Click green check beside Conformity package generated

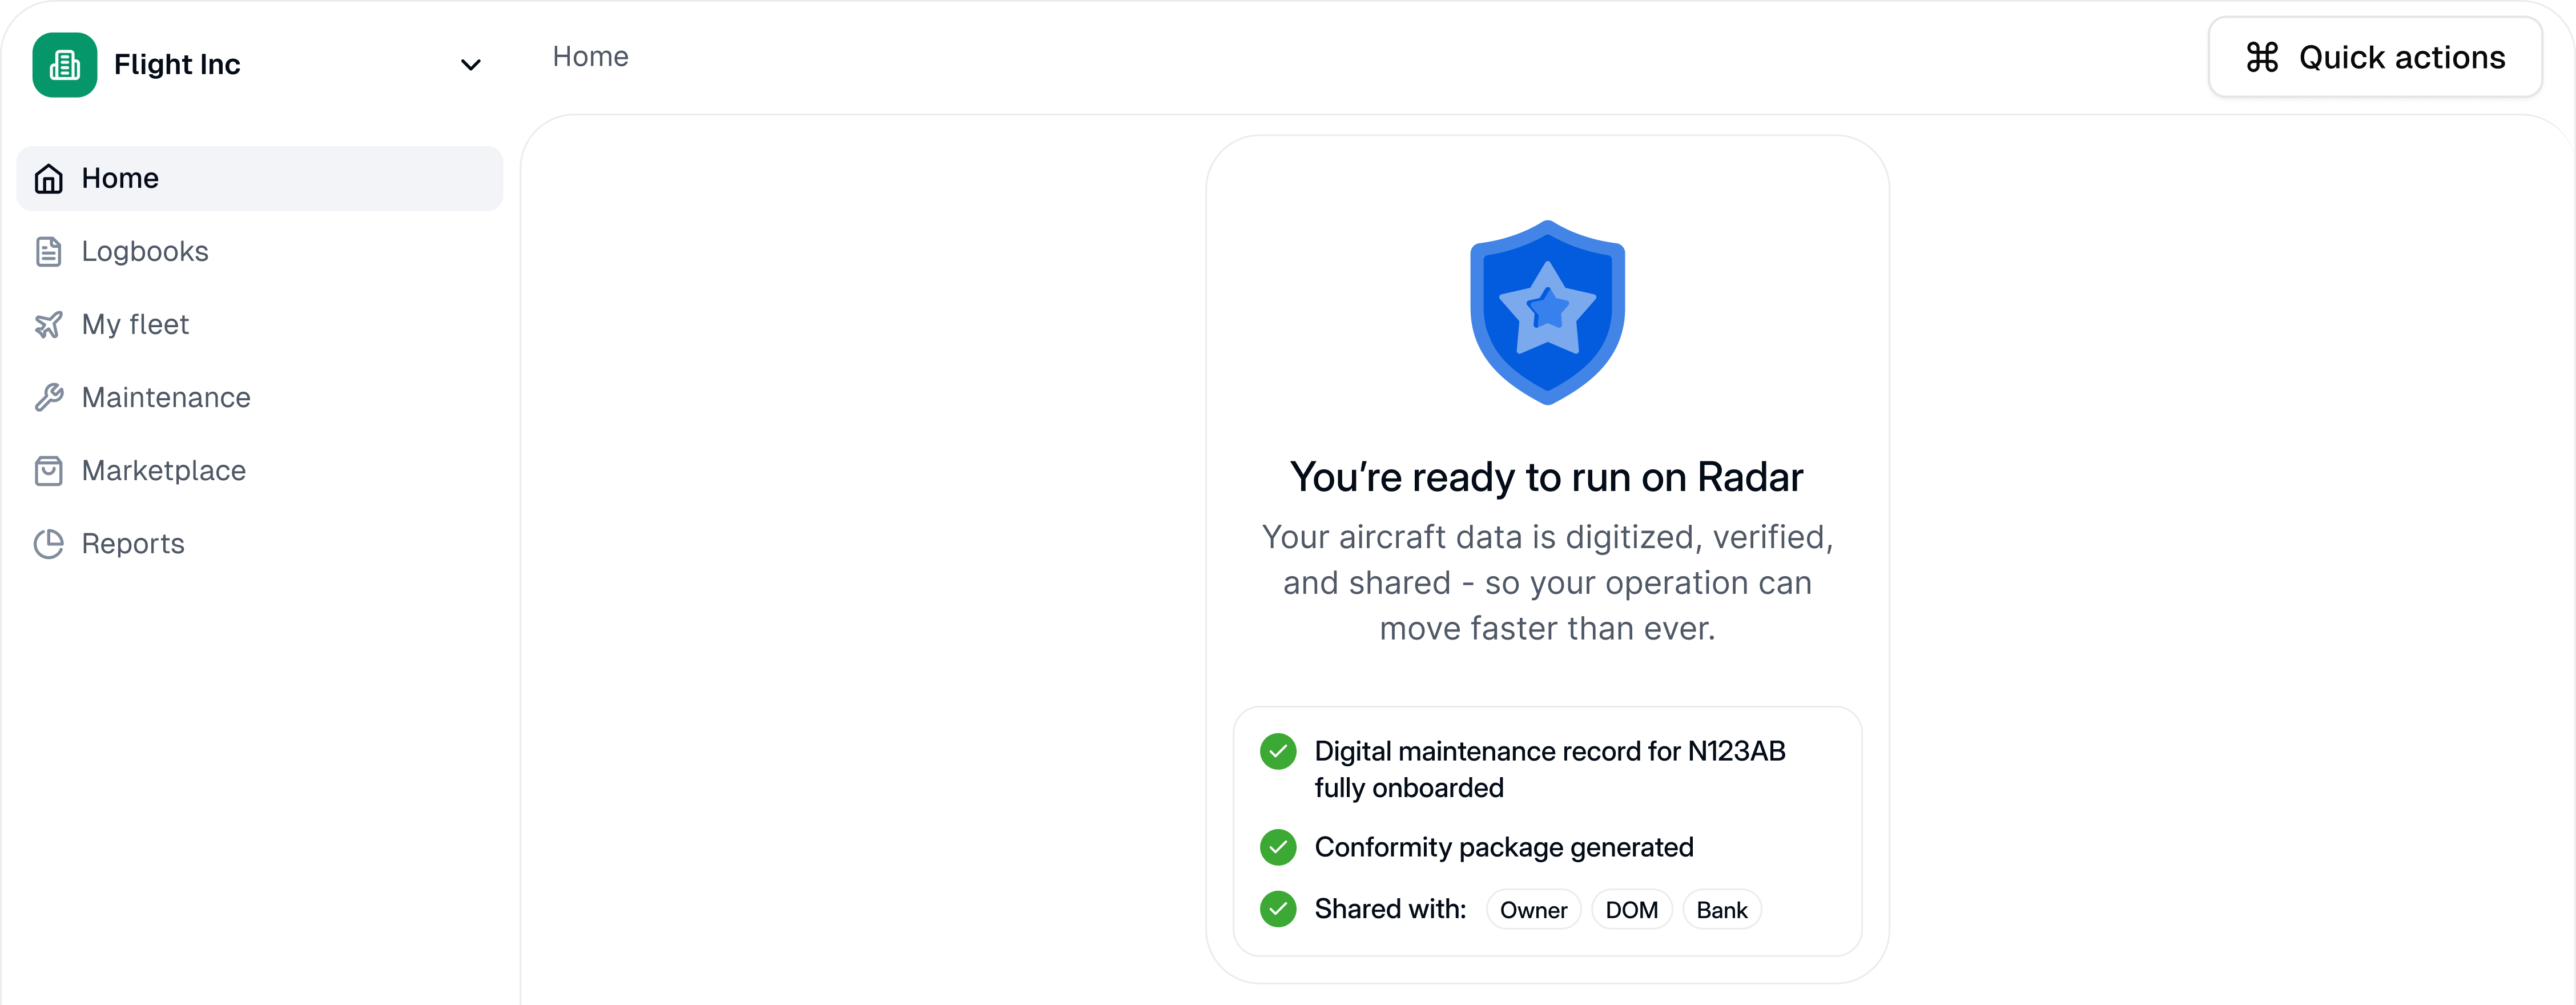1278,847
